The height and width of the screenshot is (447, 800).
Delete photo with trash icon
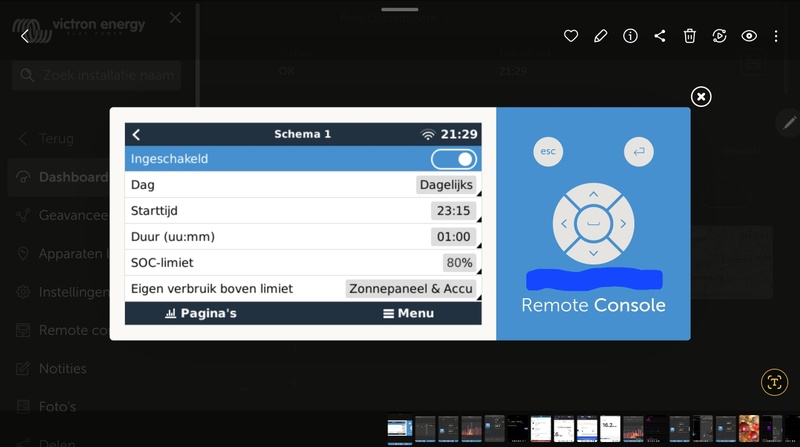coord(690,36)
